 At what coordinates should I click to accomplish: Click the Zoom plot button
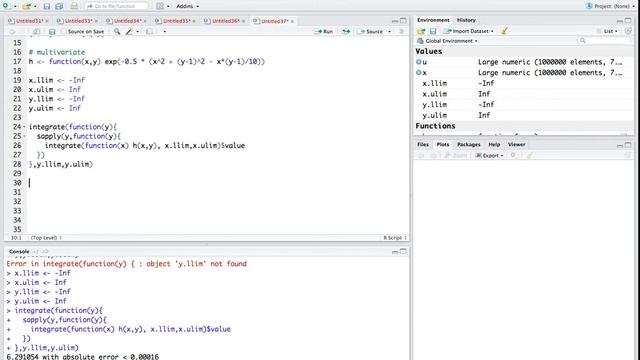[x=456, y=156]
